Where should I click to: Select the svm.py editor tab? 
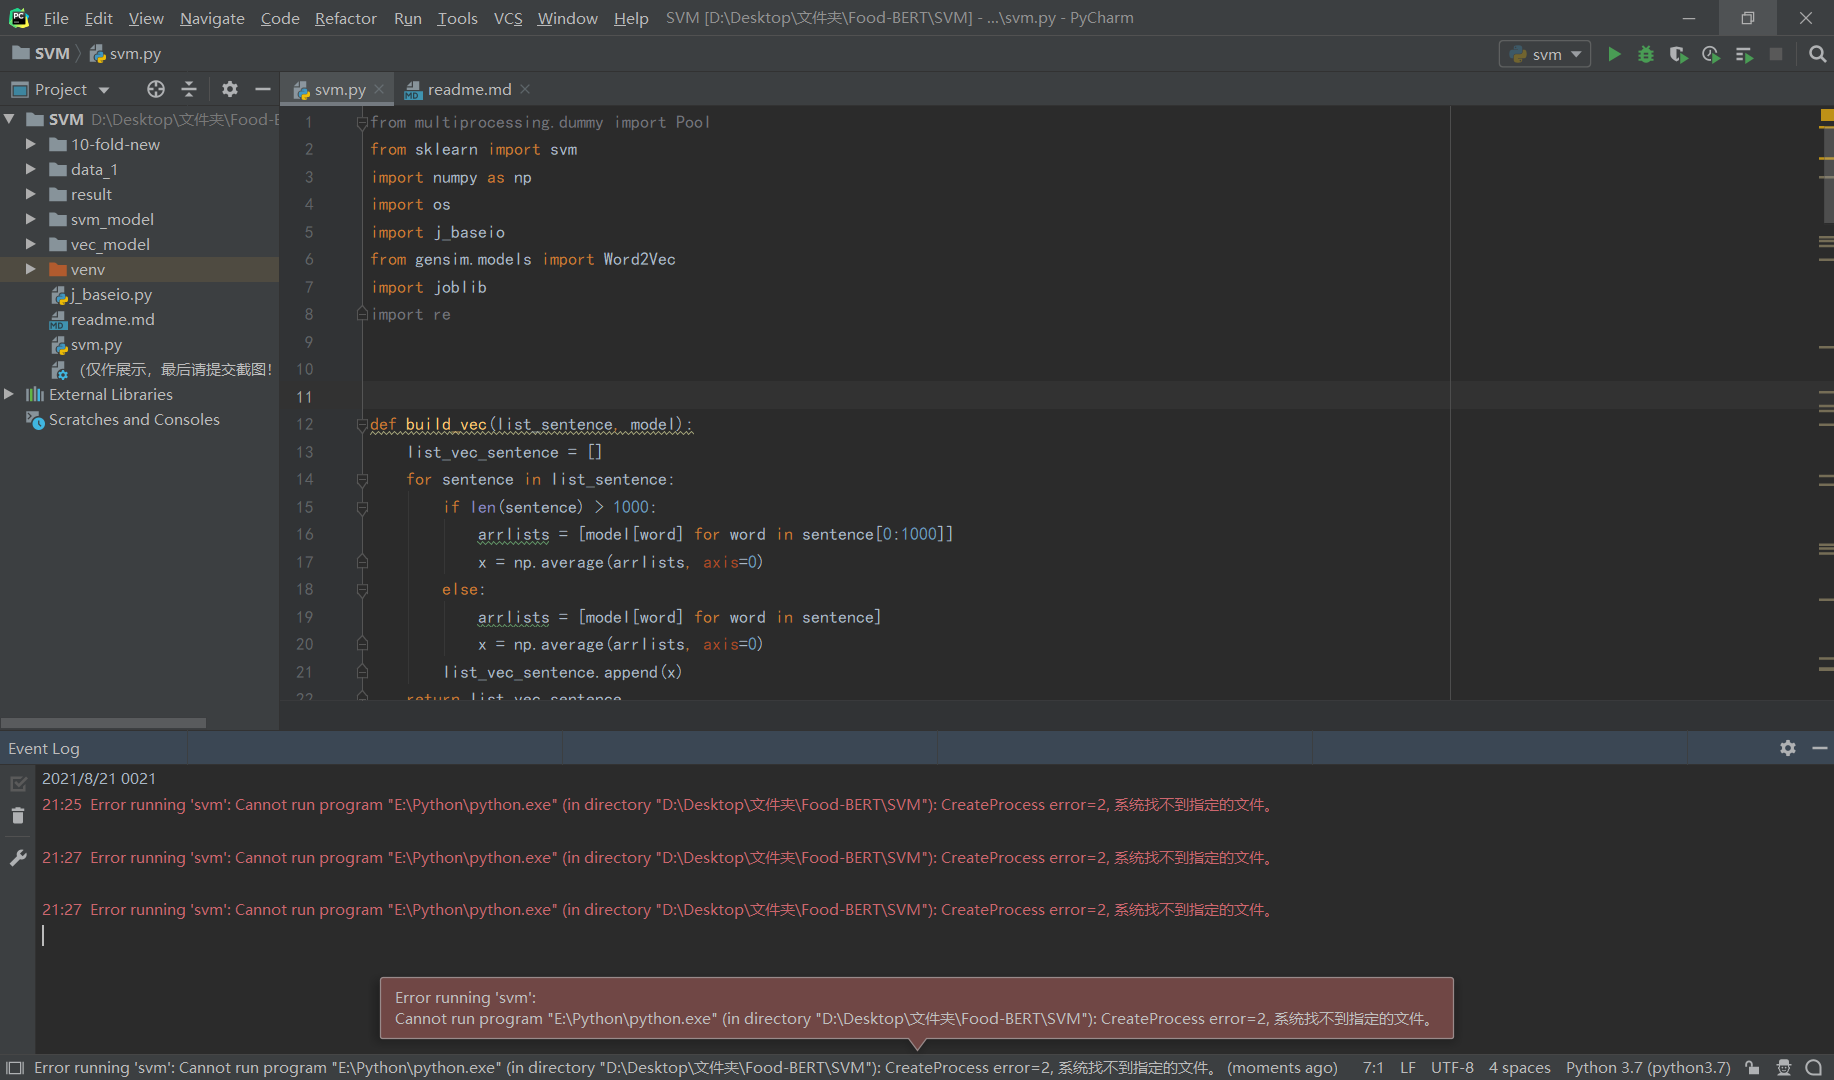[x=339, y=89]
